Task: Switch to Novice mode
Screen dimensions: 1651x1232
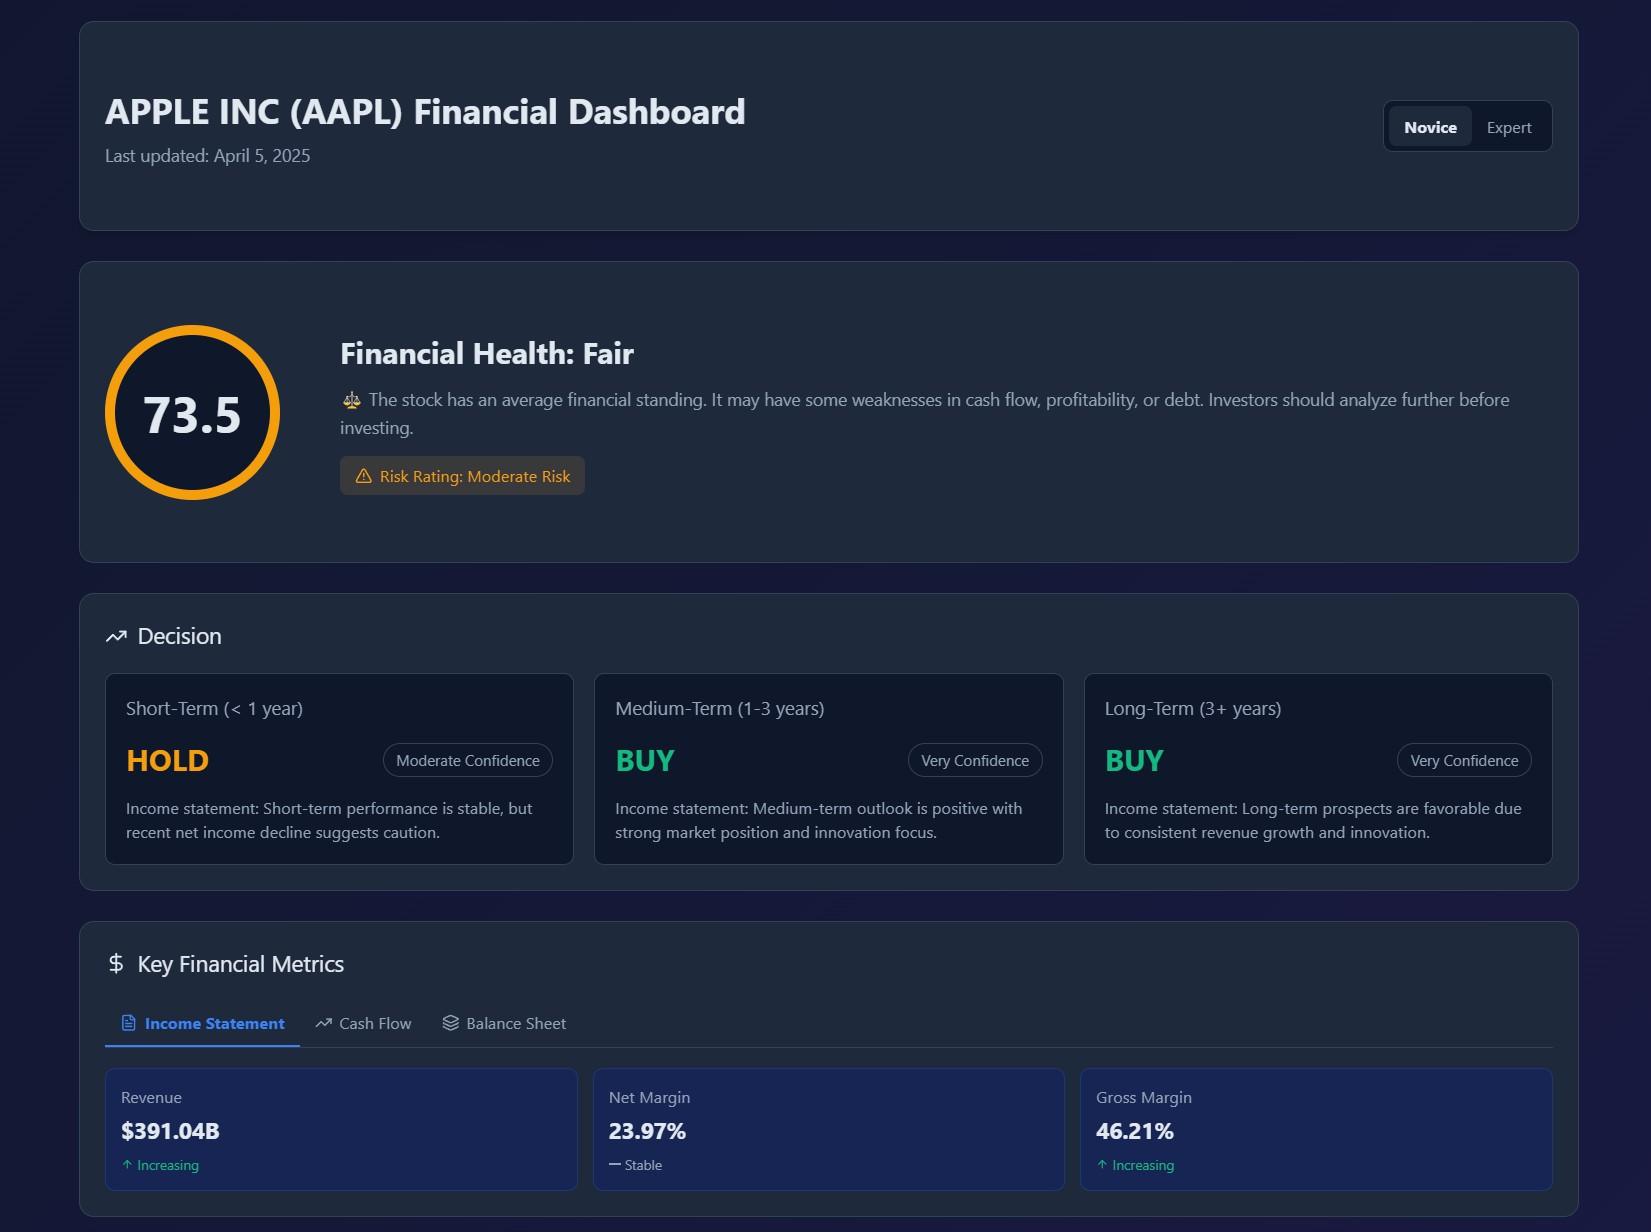Action: 1430,127
